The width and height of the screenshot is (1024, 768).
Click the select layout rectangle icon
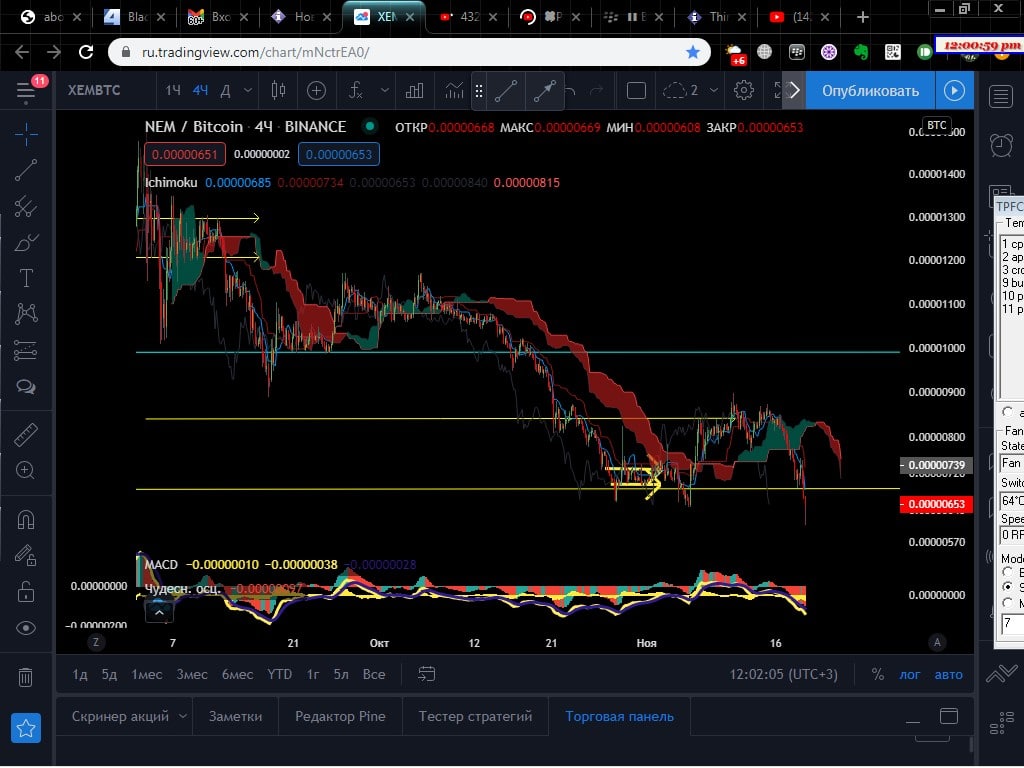coord(636,91)
